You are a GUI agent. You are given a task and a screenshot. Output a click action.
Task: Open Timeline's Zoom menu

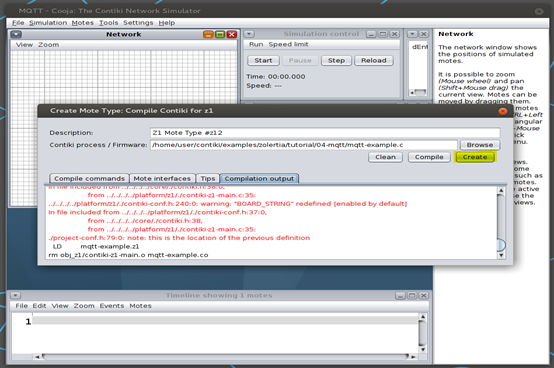(x=84, y=306)
